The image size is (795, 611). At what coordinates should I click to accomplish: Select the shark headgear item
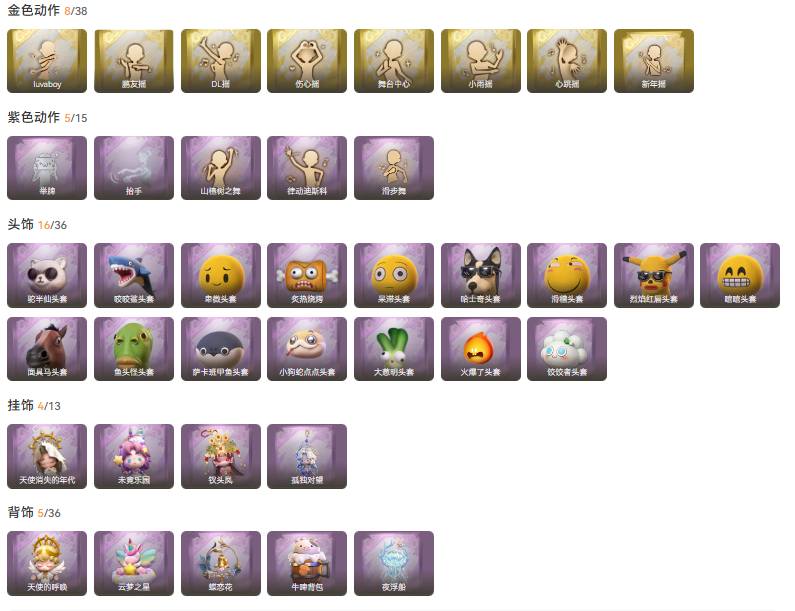[134, 275]
